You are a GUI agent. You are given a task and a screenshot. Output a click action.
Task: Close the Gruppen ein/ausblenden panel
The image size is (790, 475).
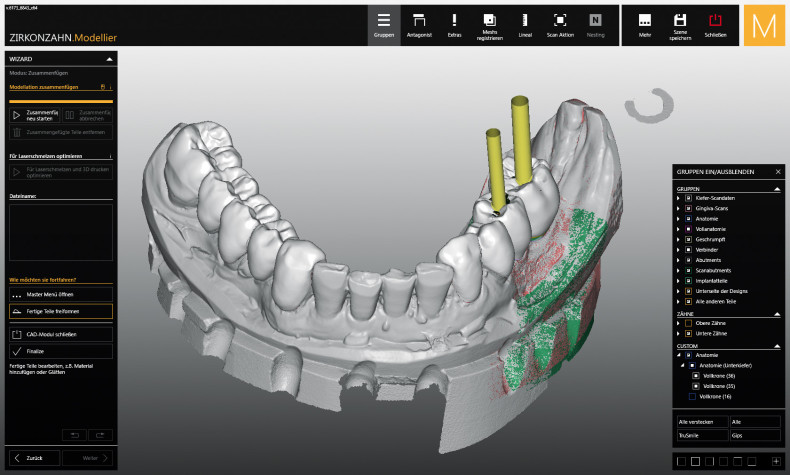tap(778, 172)
